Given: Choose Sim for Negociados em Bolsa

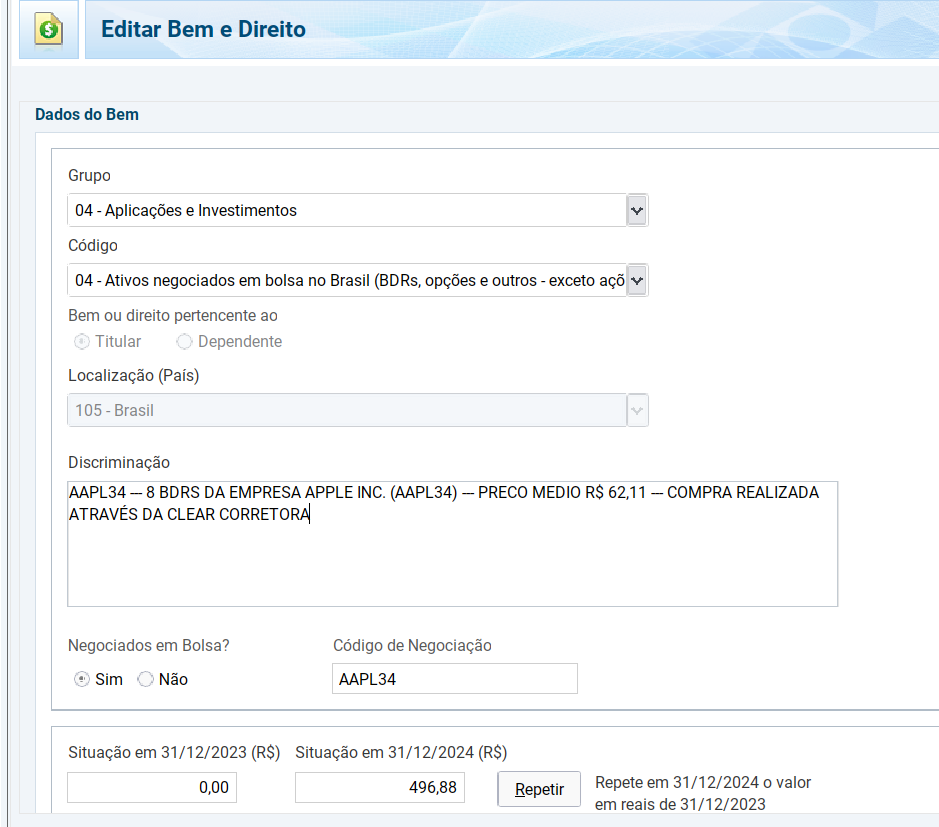Looking at the screenshot, I should [82, 679].
